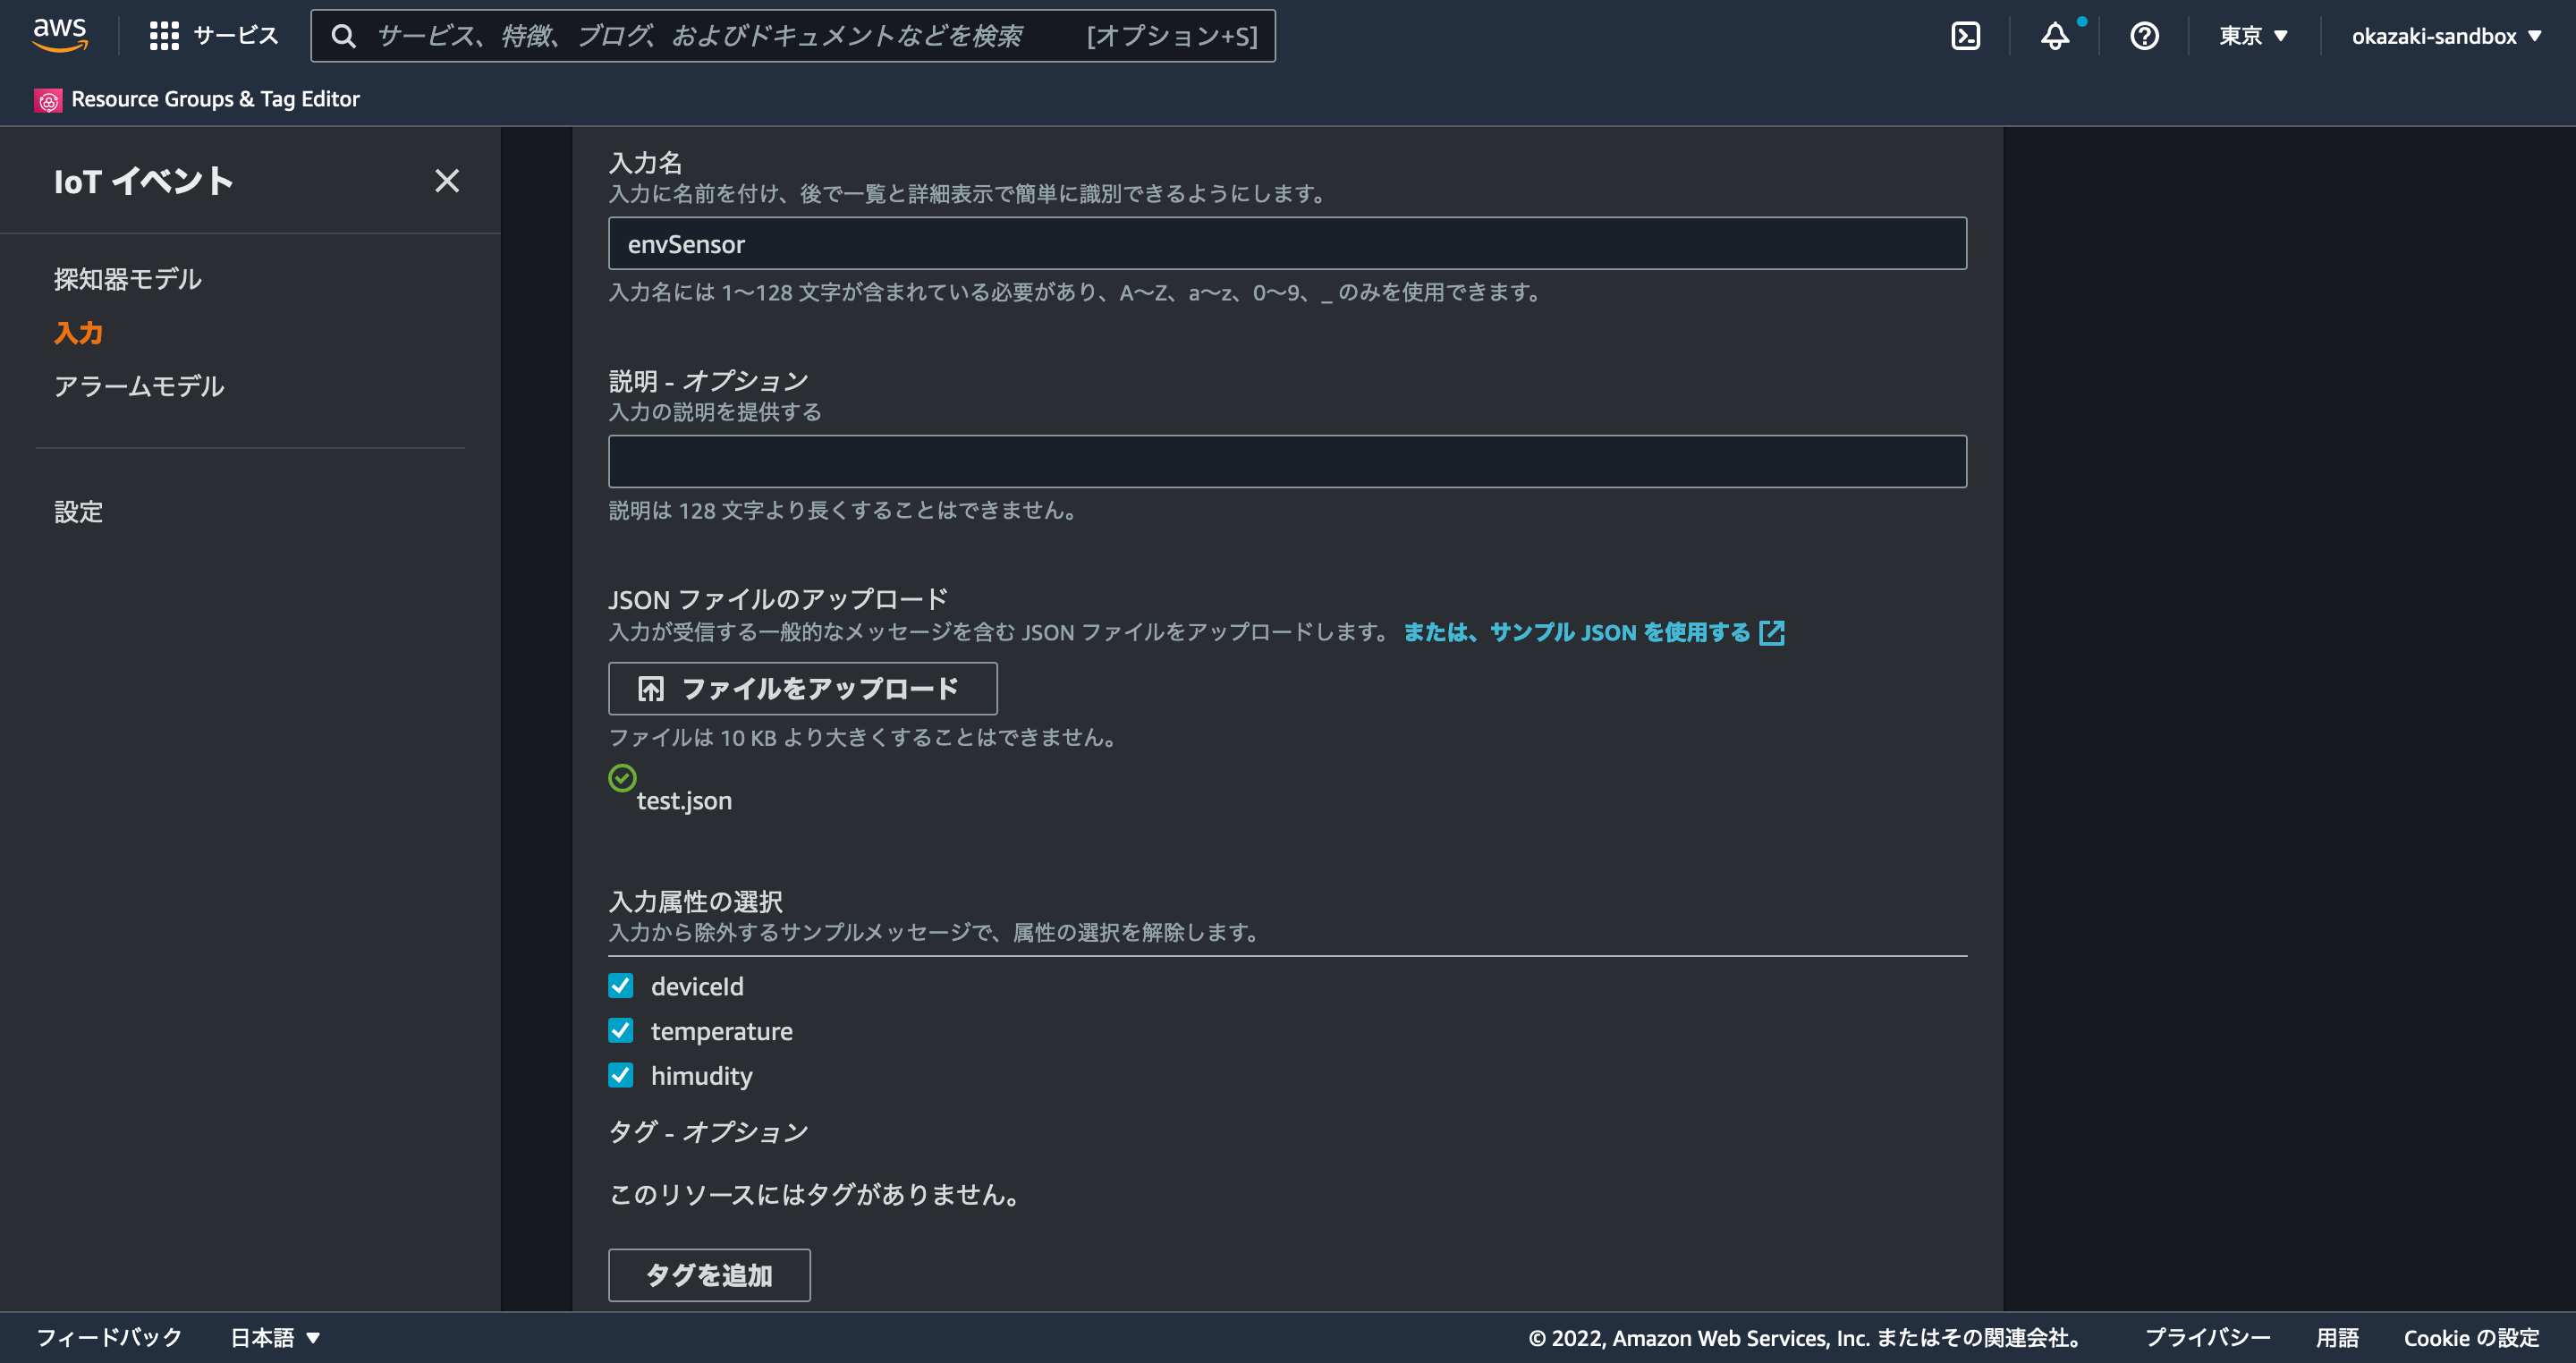Click the Resource Groups & Tag Editor icon
Screen dimensions: 2576x1363
(48, 100)
